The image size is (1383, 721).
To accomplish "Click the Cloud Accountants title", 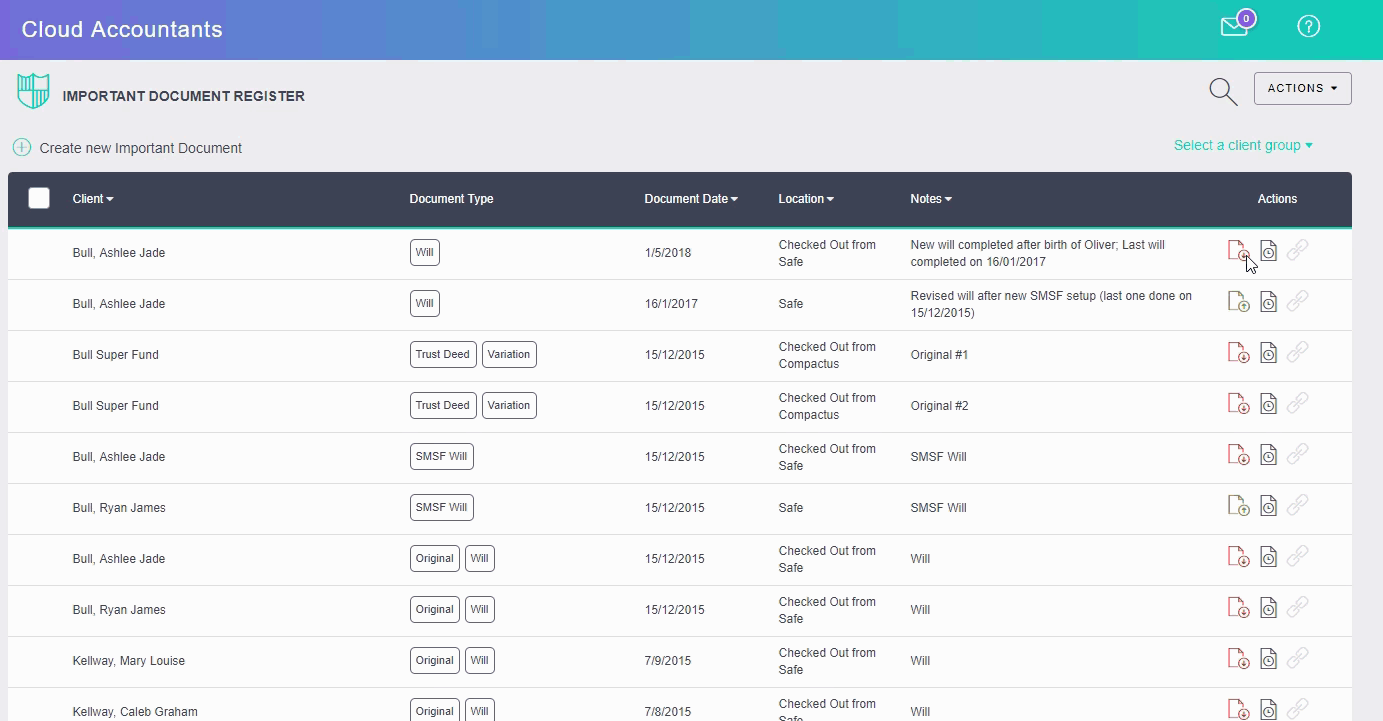I will click(122, 29).
